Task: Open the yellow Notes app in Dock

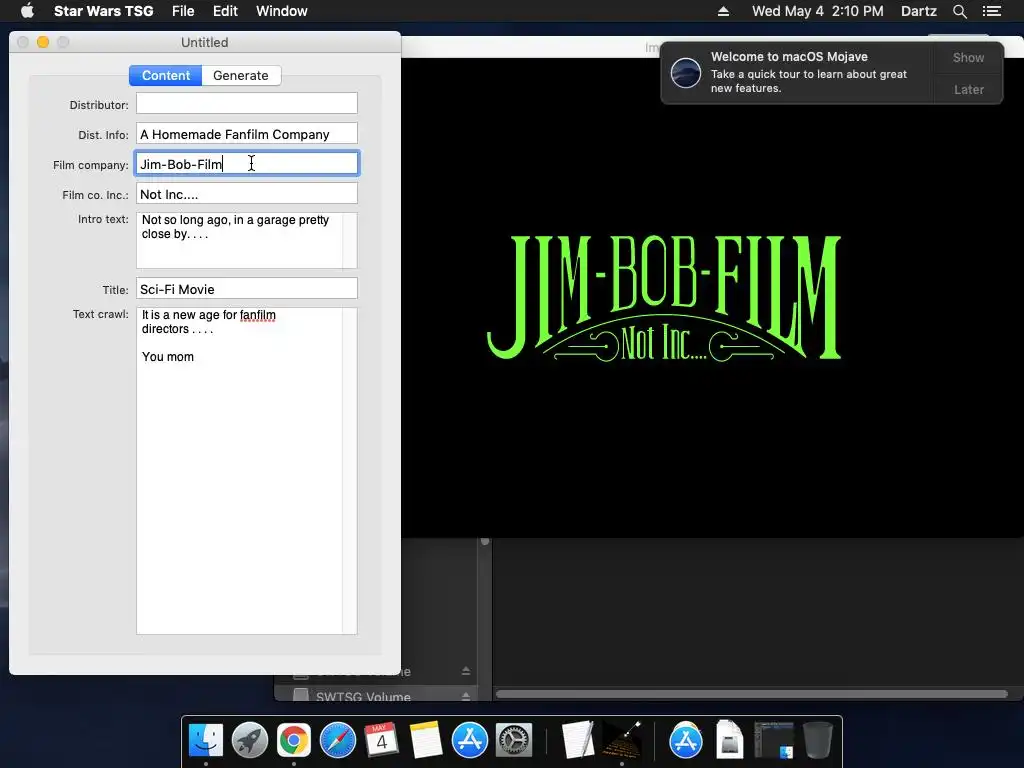Action: coord(426,740)
